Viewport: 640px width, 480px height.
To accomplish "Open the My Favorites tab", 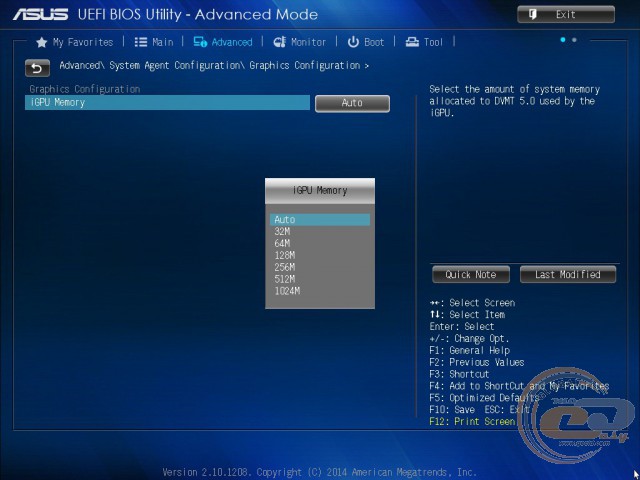I will coord(83,42).
